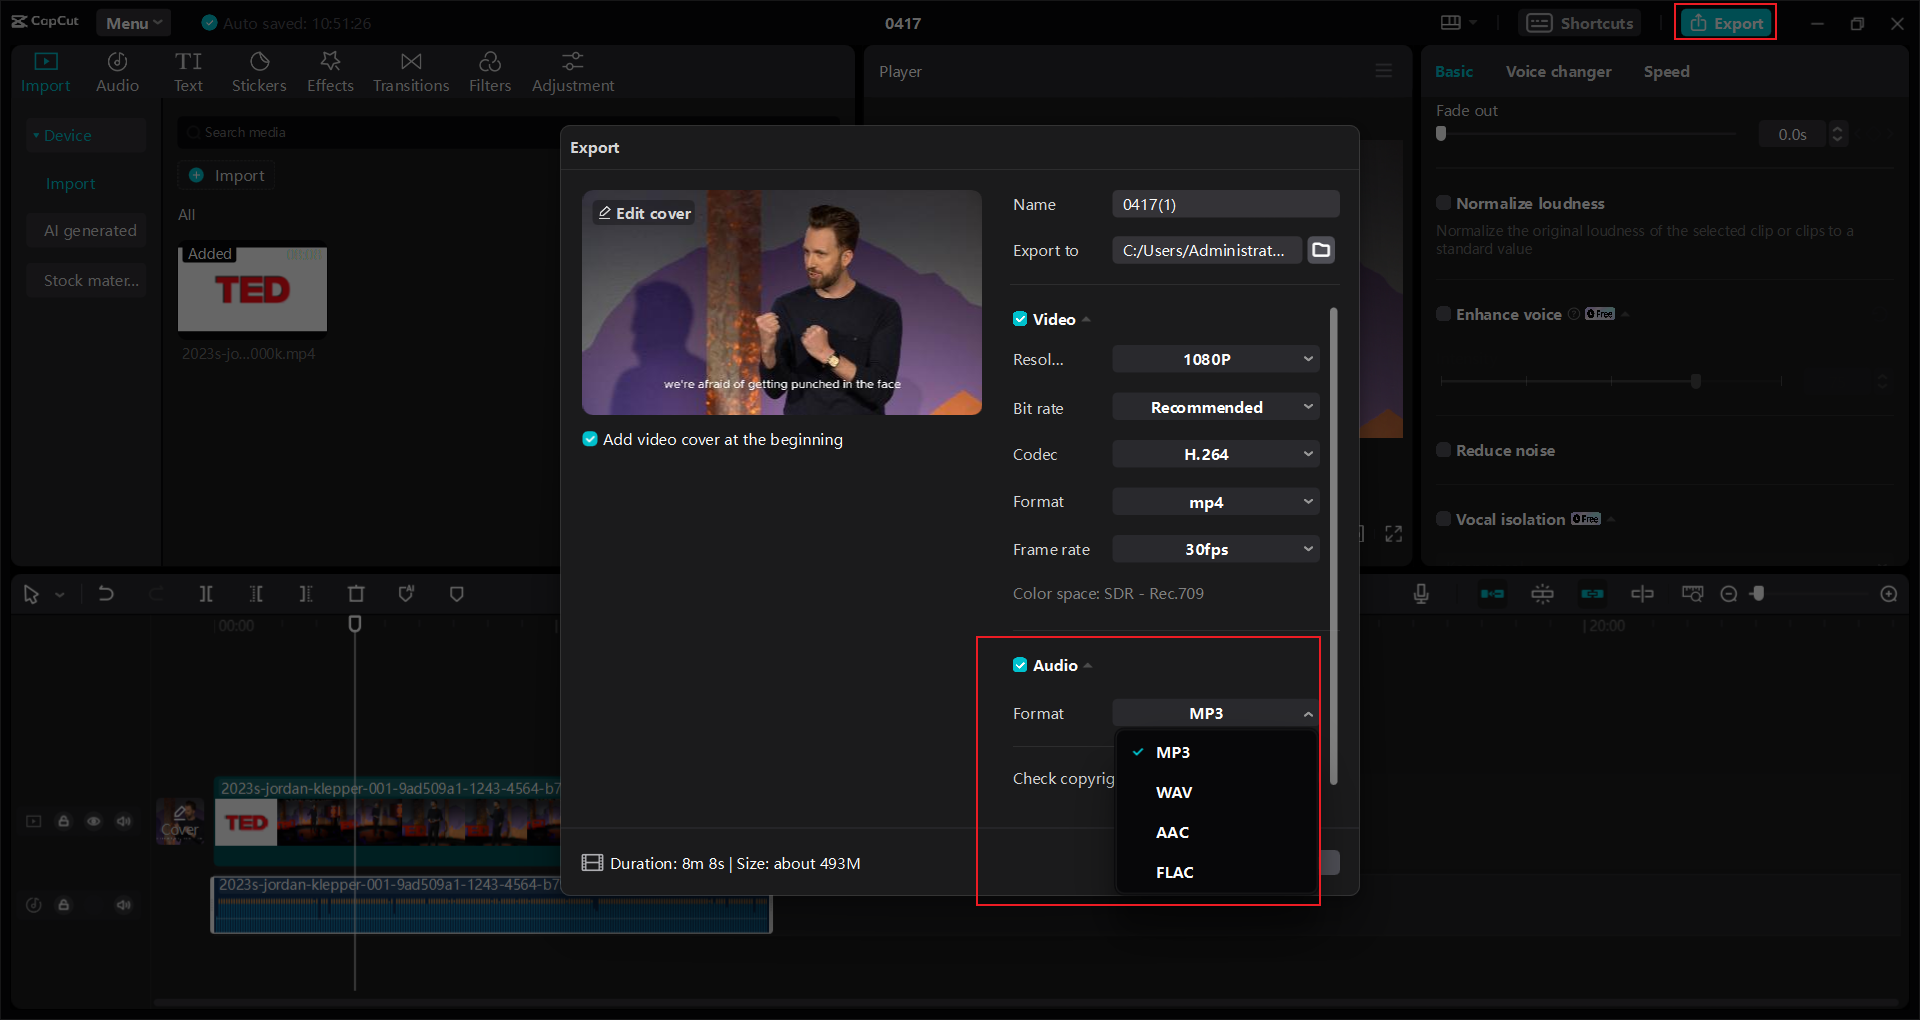Open the Effects panel

[330, 72]
